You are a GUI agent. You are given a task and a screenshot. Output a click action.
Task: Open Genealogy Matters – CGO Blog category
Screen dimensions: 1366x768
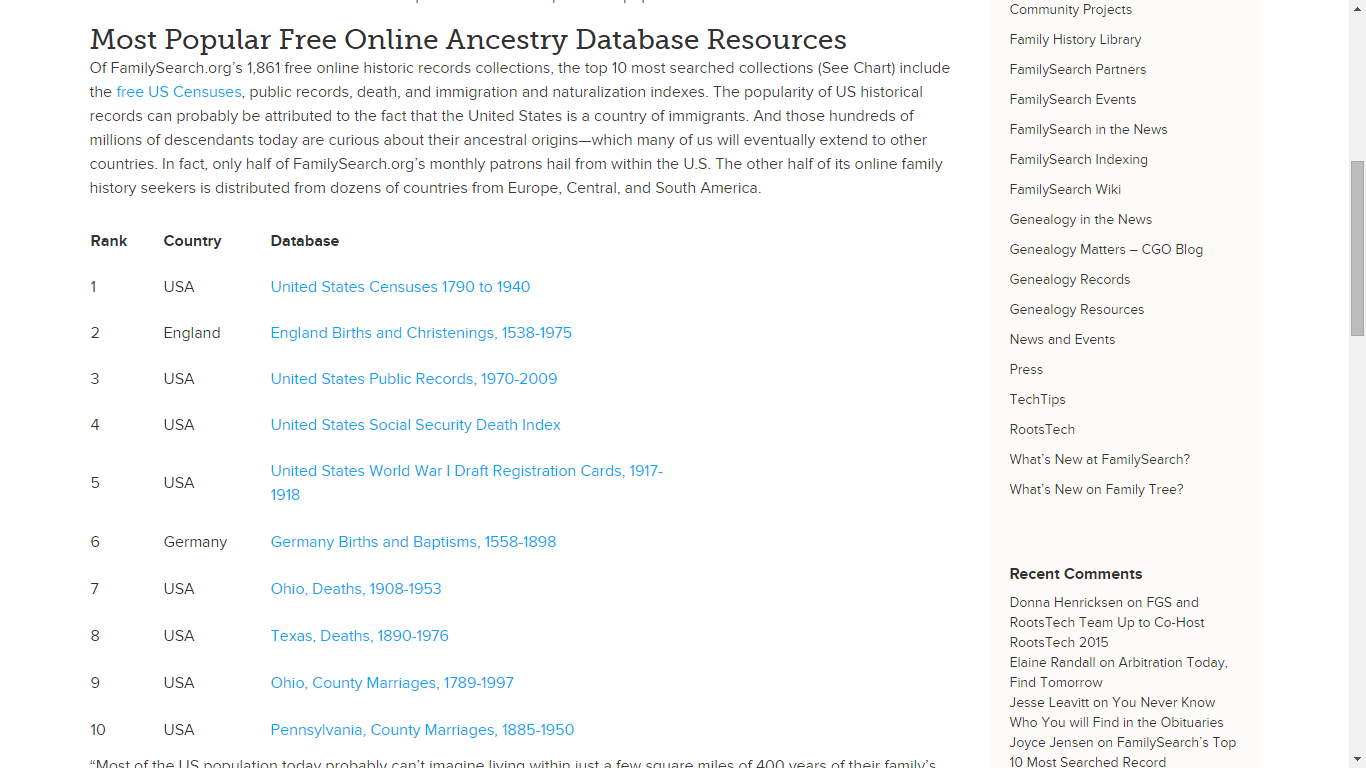point(1106,250)
